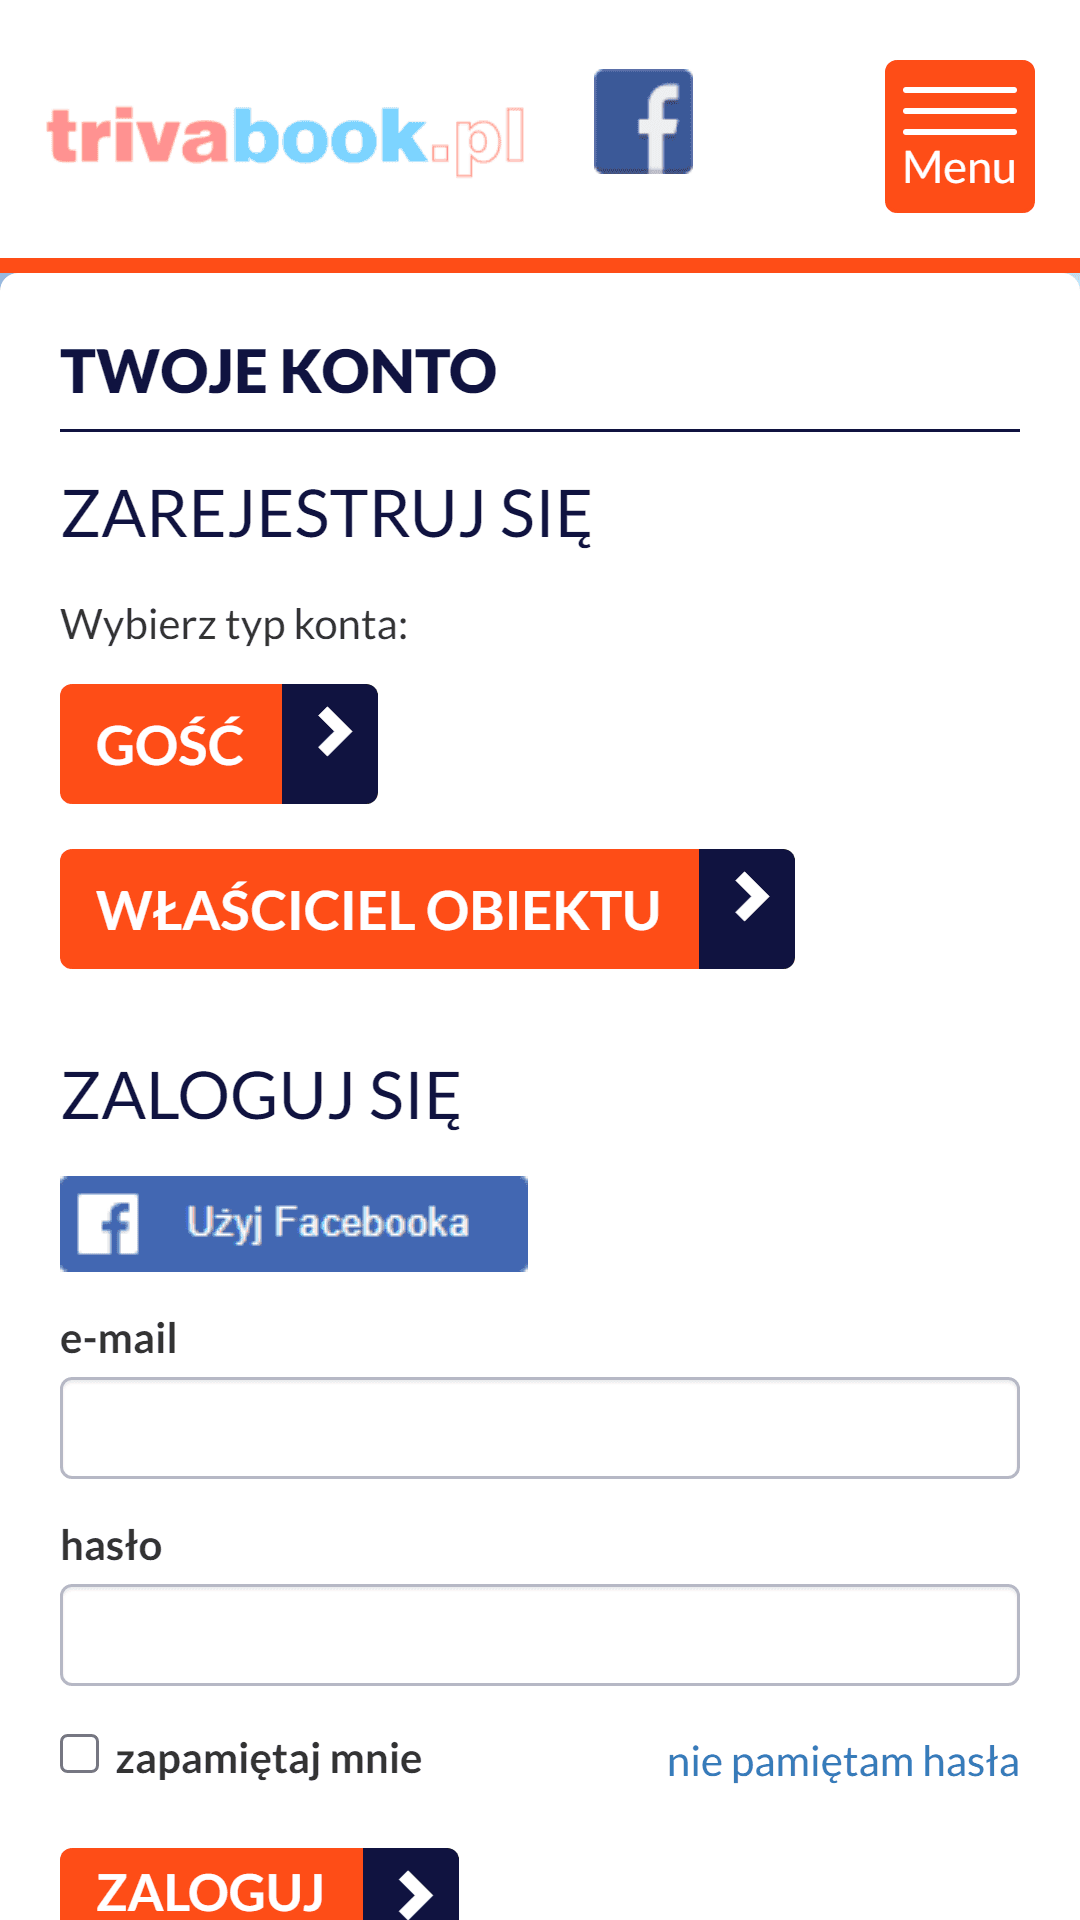Click the chevron arrow on ZALOGUJ
1080x1920 pixels.
[412, 1888]
